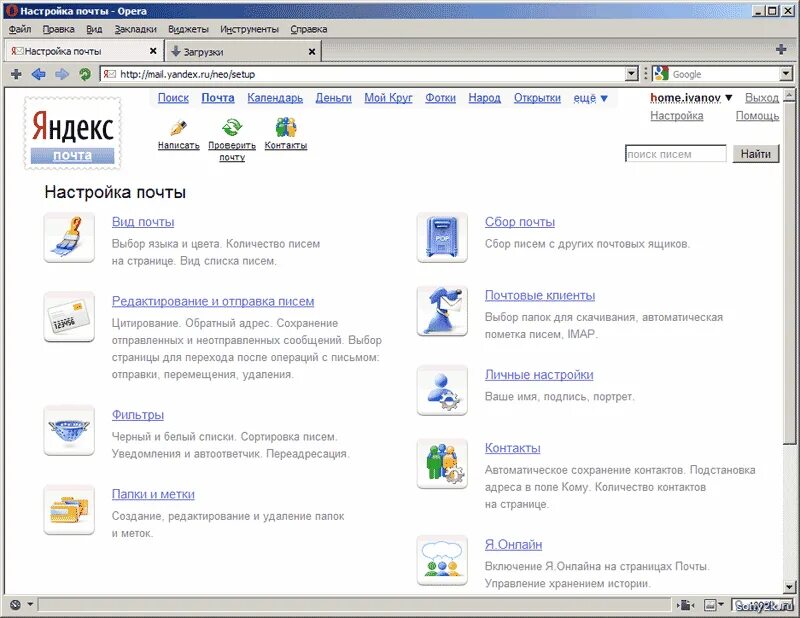Click the Проверить почту refresh icon
The height and width of the screenshot is (618, 800).
[x=232, y=127]
